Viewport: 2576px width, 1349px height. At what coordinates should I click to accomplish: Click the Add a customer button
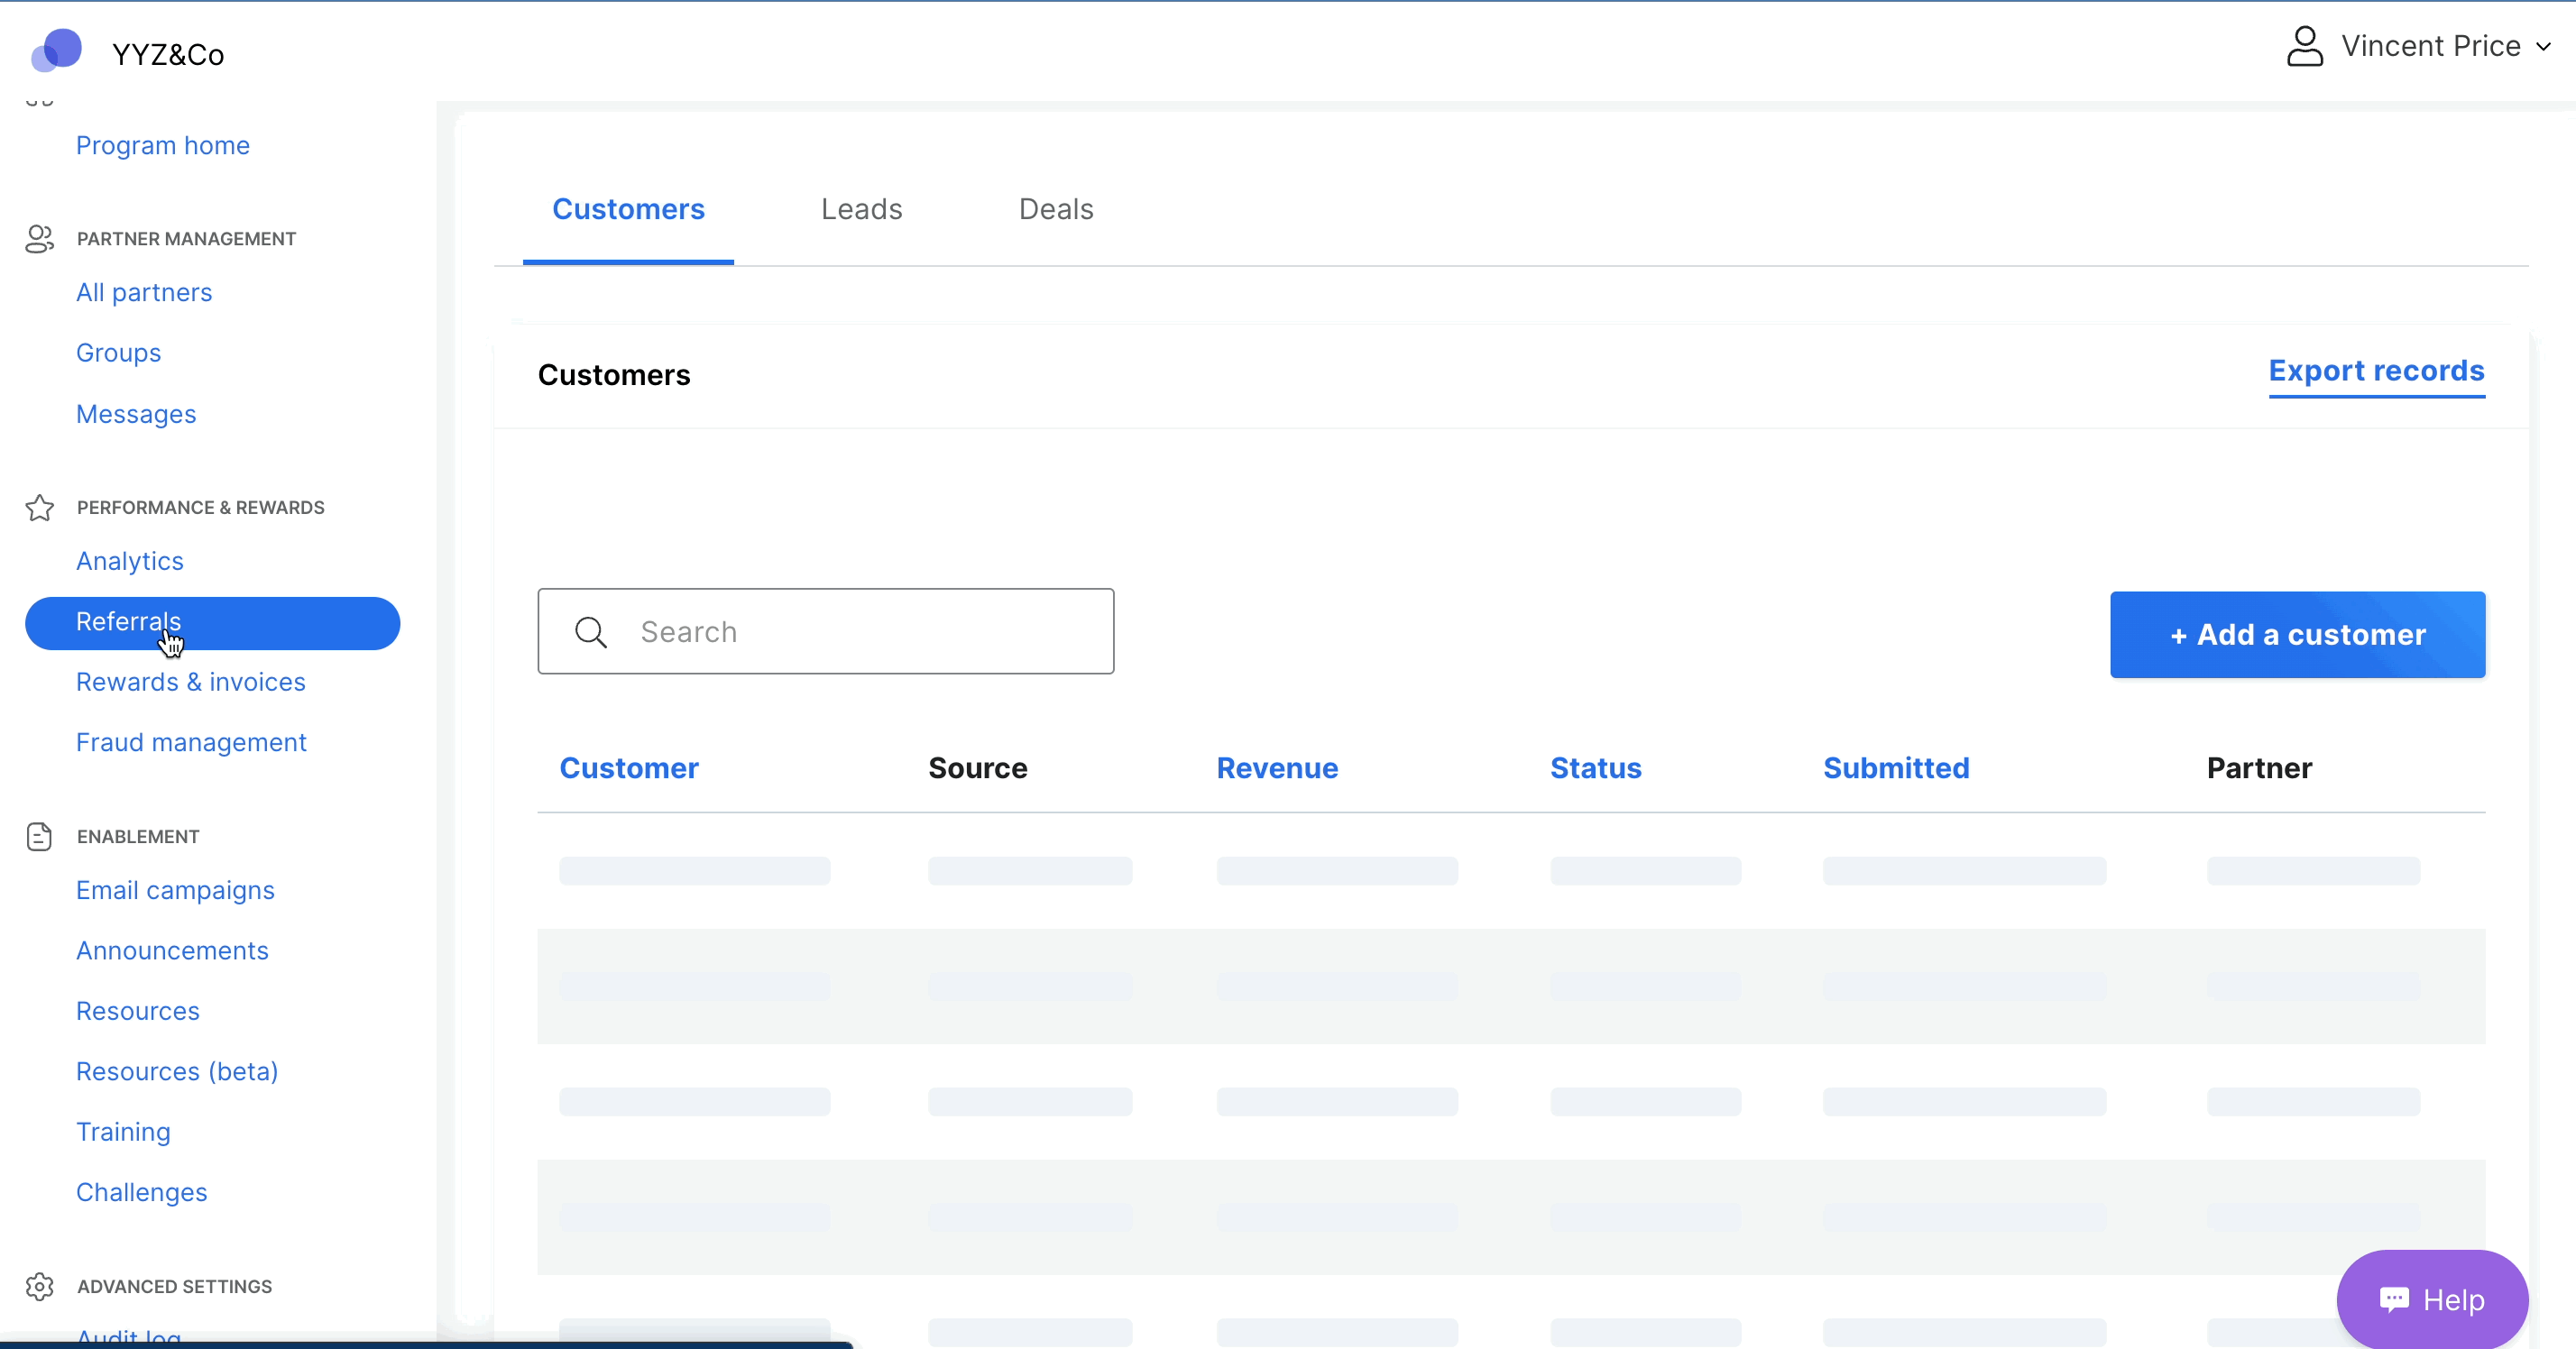[2297, 635]
